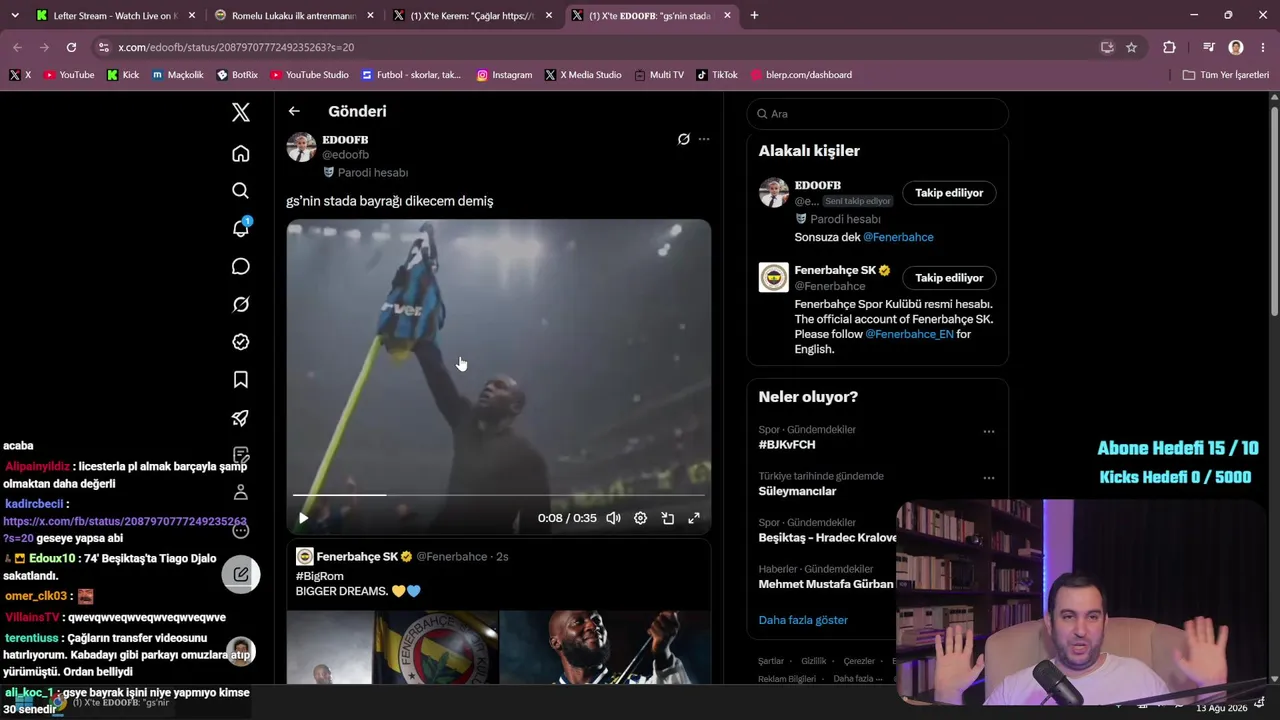Expand the video to fullscreen
1280x720 pixels.
tap(694, 518)
